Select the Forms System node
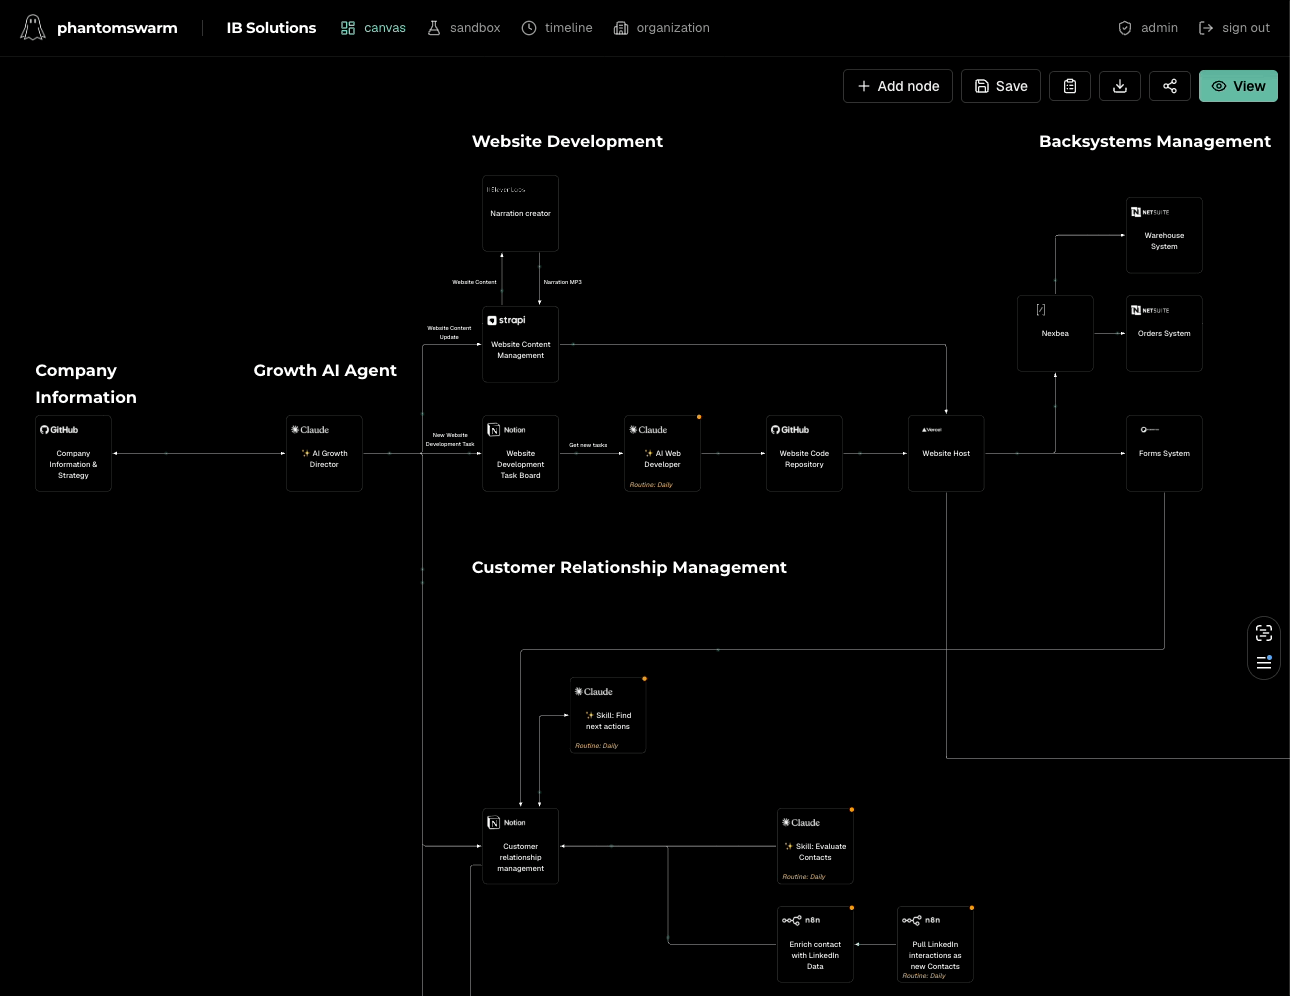The width and height of the screenshot is (1290, 996). 1164,453
